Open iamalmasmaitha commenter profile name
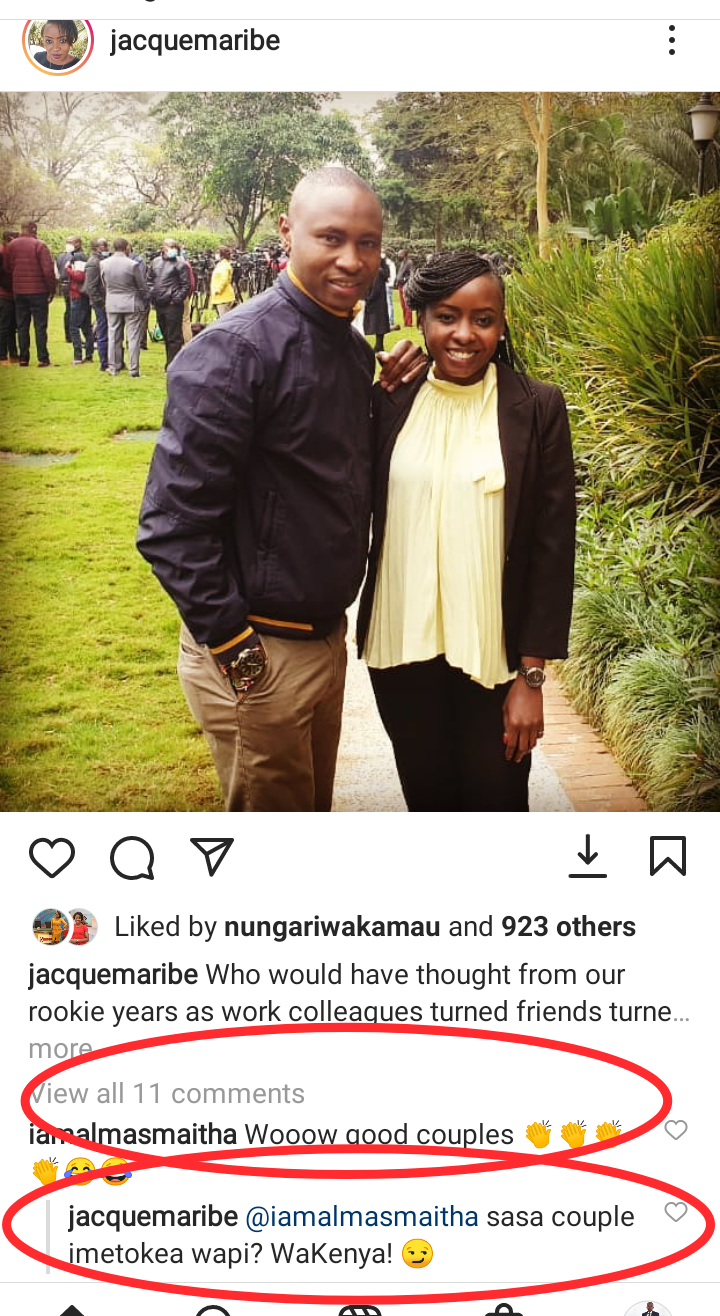Screen dimensions: 720x1316 click(x=133, y=1135)
